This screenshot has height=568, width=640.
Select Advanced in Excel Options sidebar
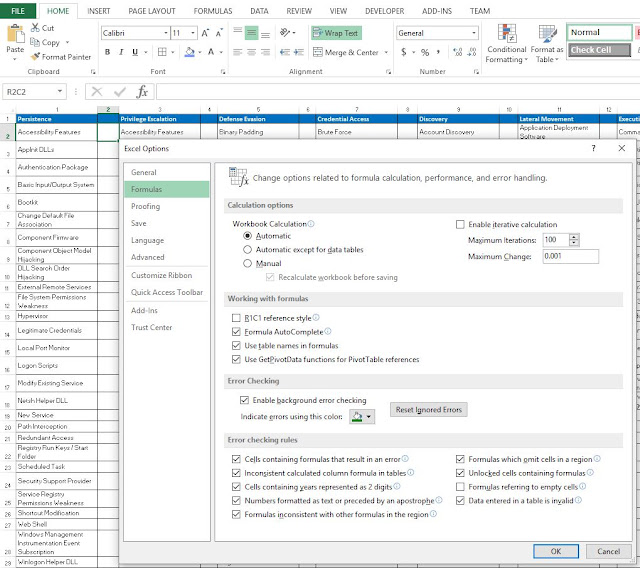pos(167,257)
